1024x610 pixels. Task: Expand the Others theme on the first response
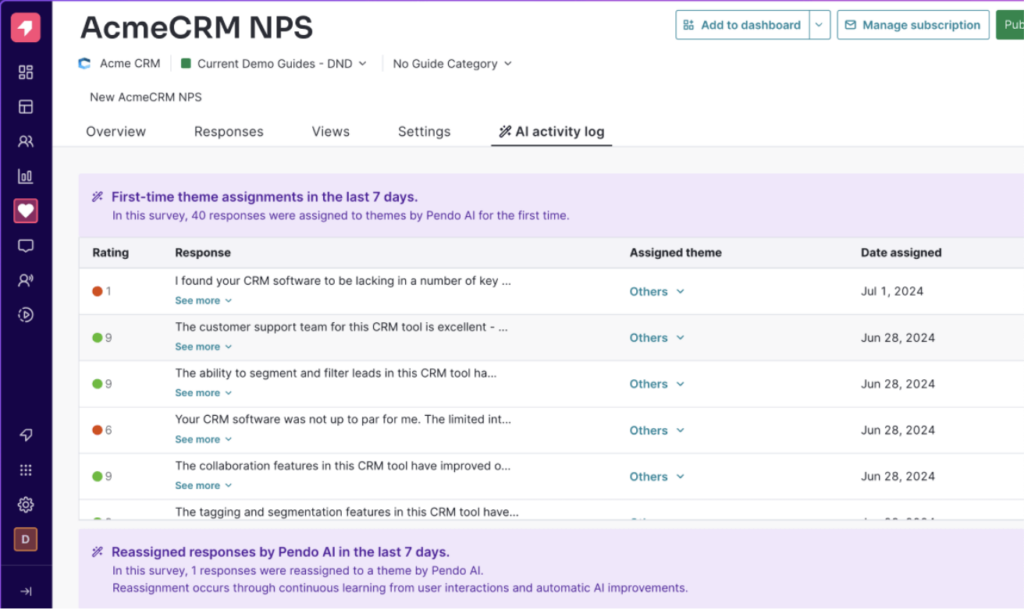[656, 291]
